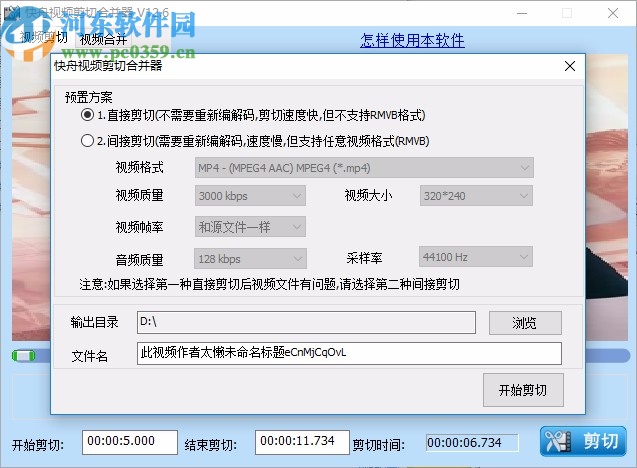Viewport: 637px width, 468px height.
Task: Minimize the main application window
Action: pyautogui.click(x=522, y=13)
